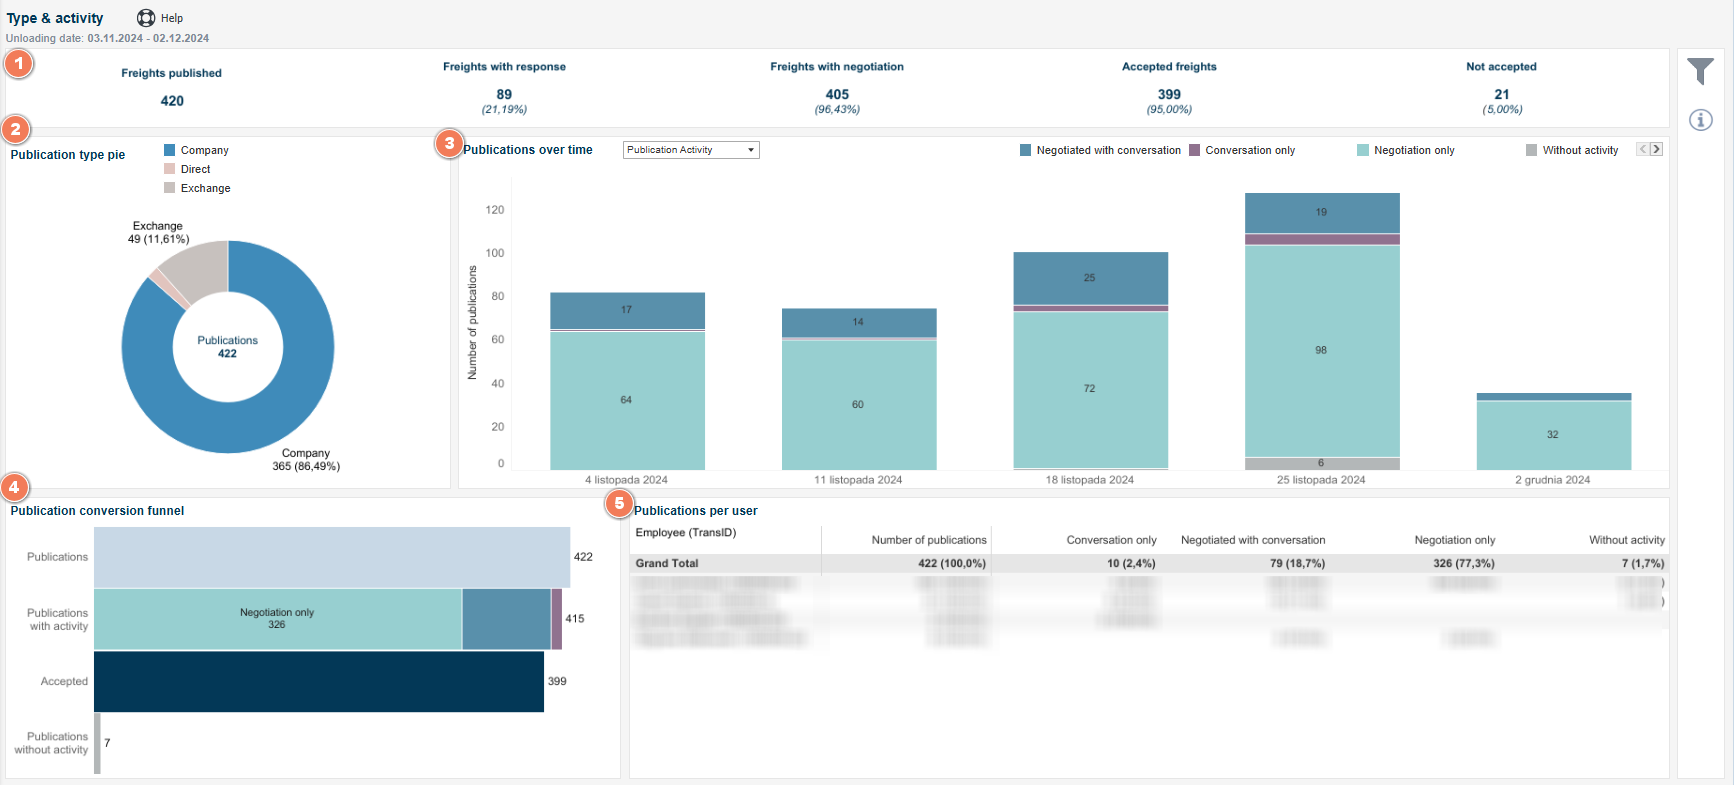Click the Company legend color swatch
The image size is (1734, 785).
pyautogui.click(x=170, y=150)
